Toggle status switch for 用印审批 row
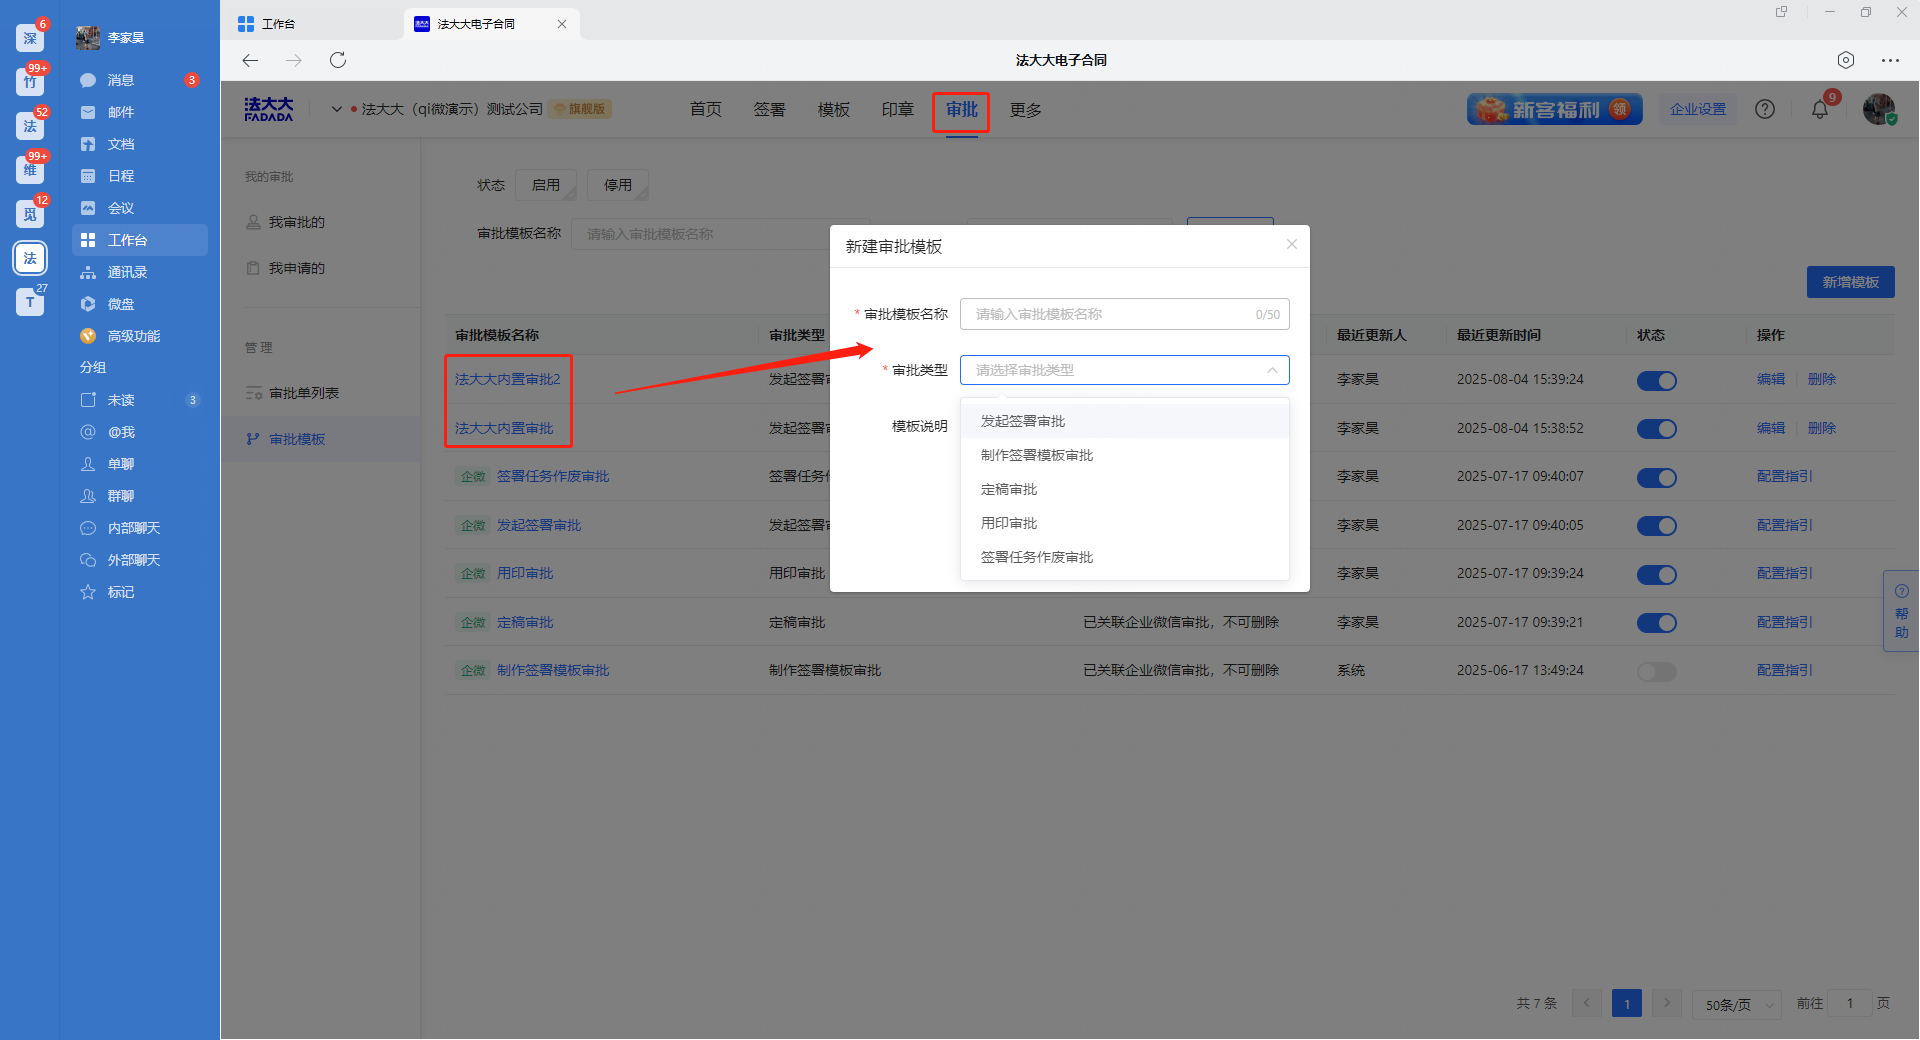Image resolution: width=1920 pixels, height=1040 pixels. [x=1657, y=574]
